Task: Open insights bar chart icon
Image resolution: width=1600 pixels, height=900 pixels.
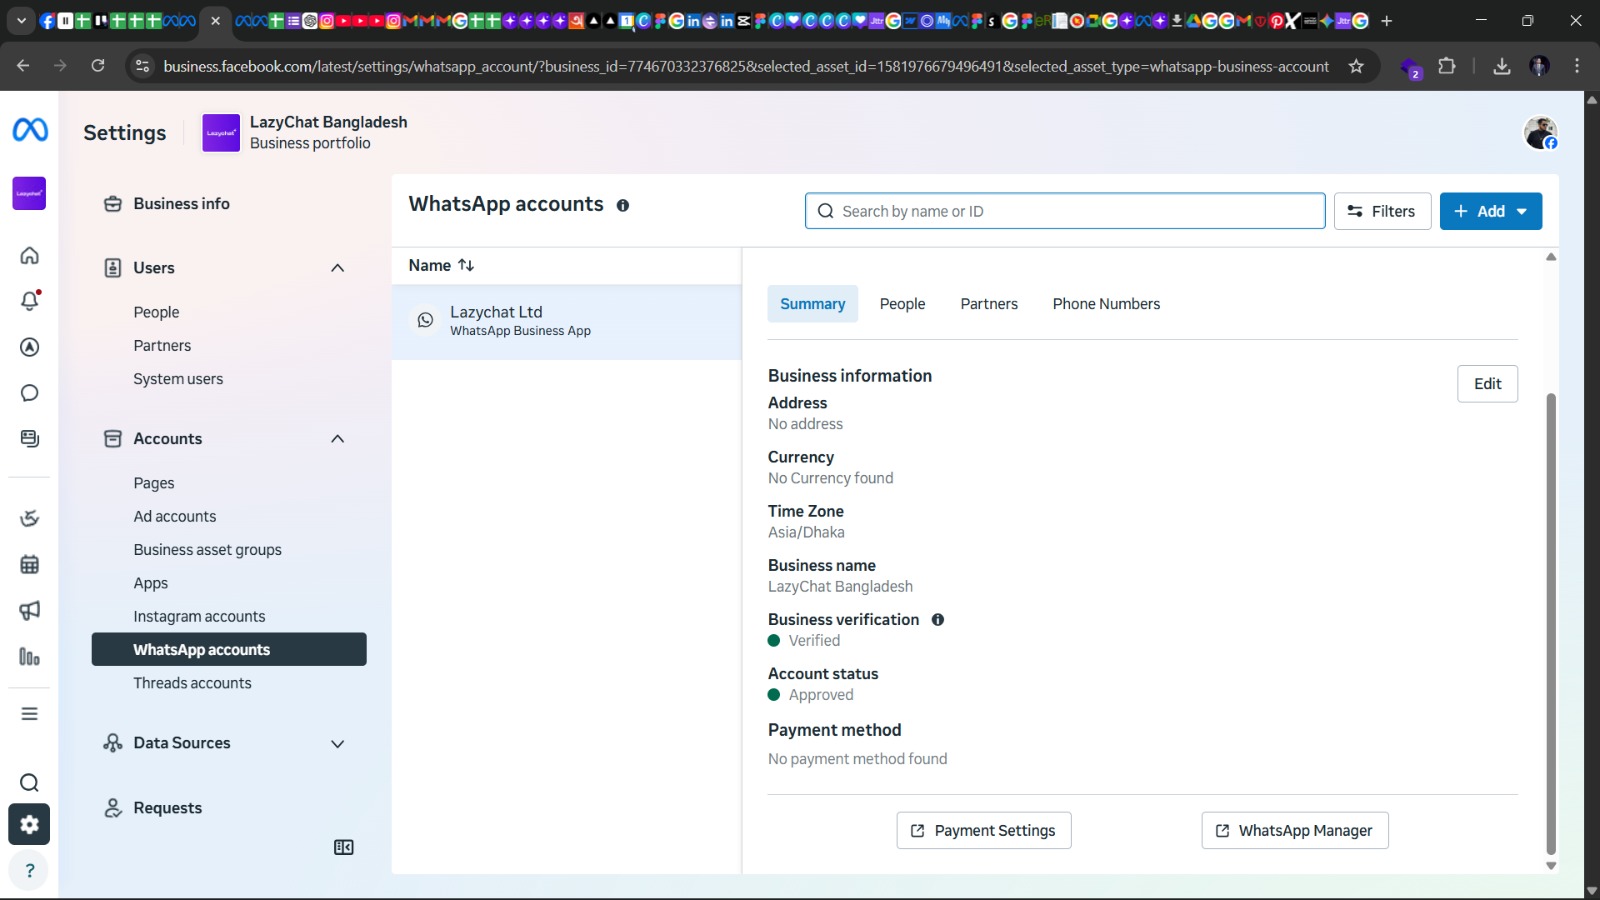Action: tap(29, 657)
